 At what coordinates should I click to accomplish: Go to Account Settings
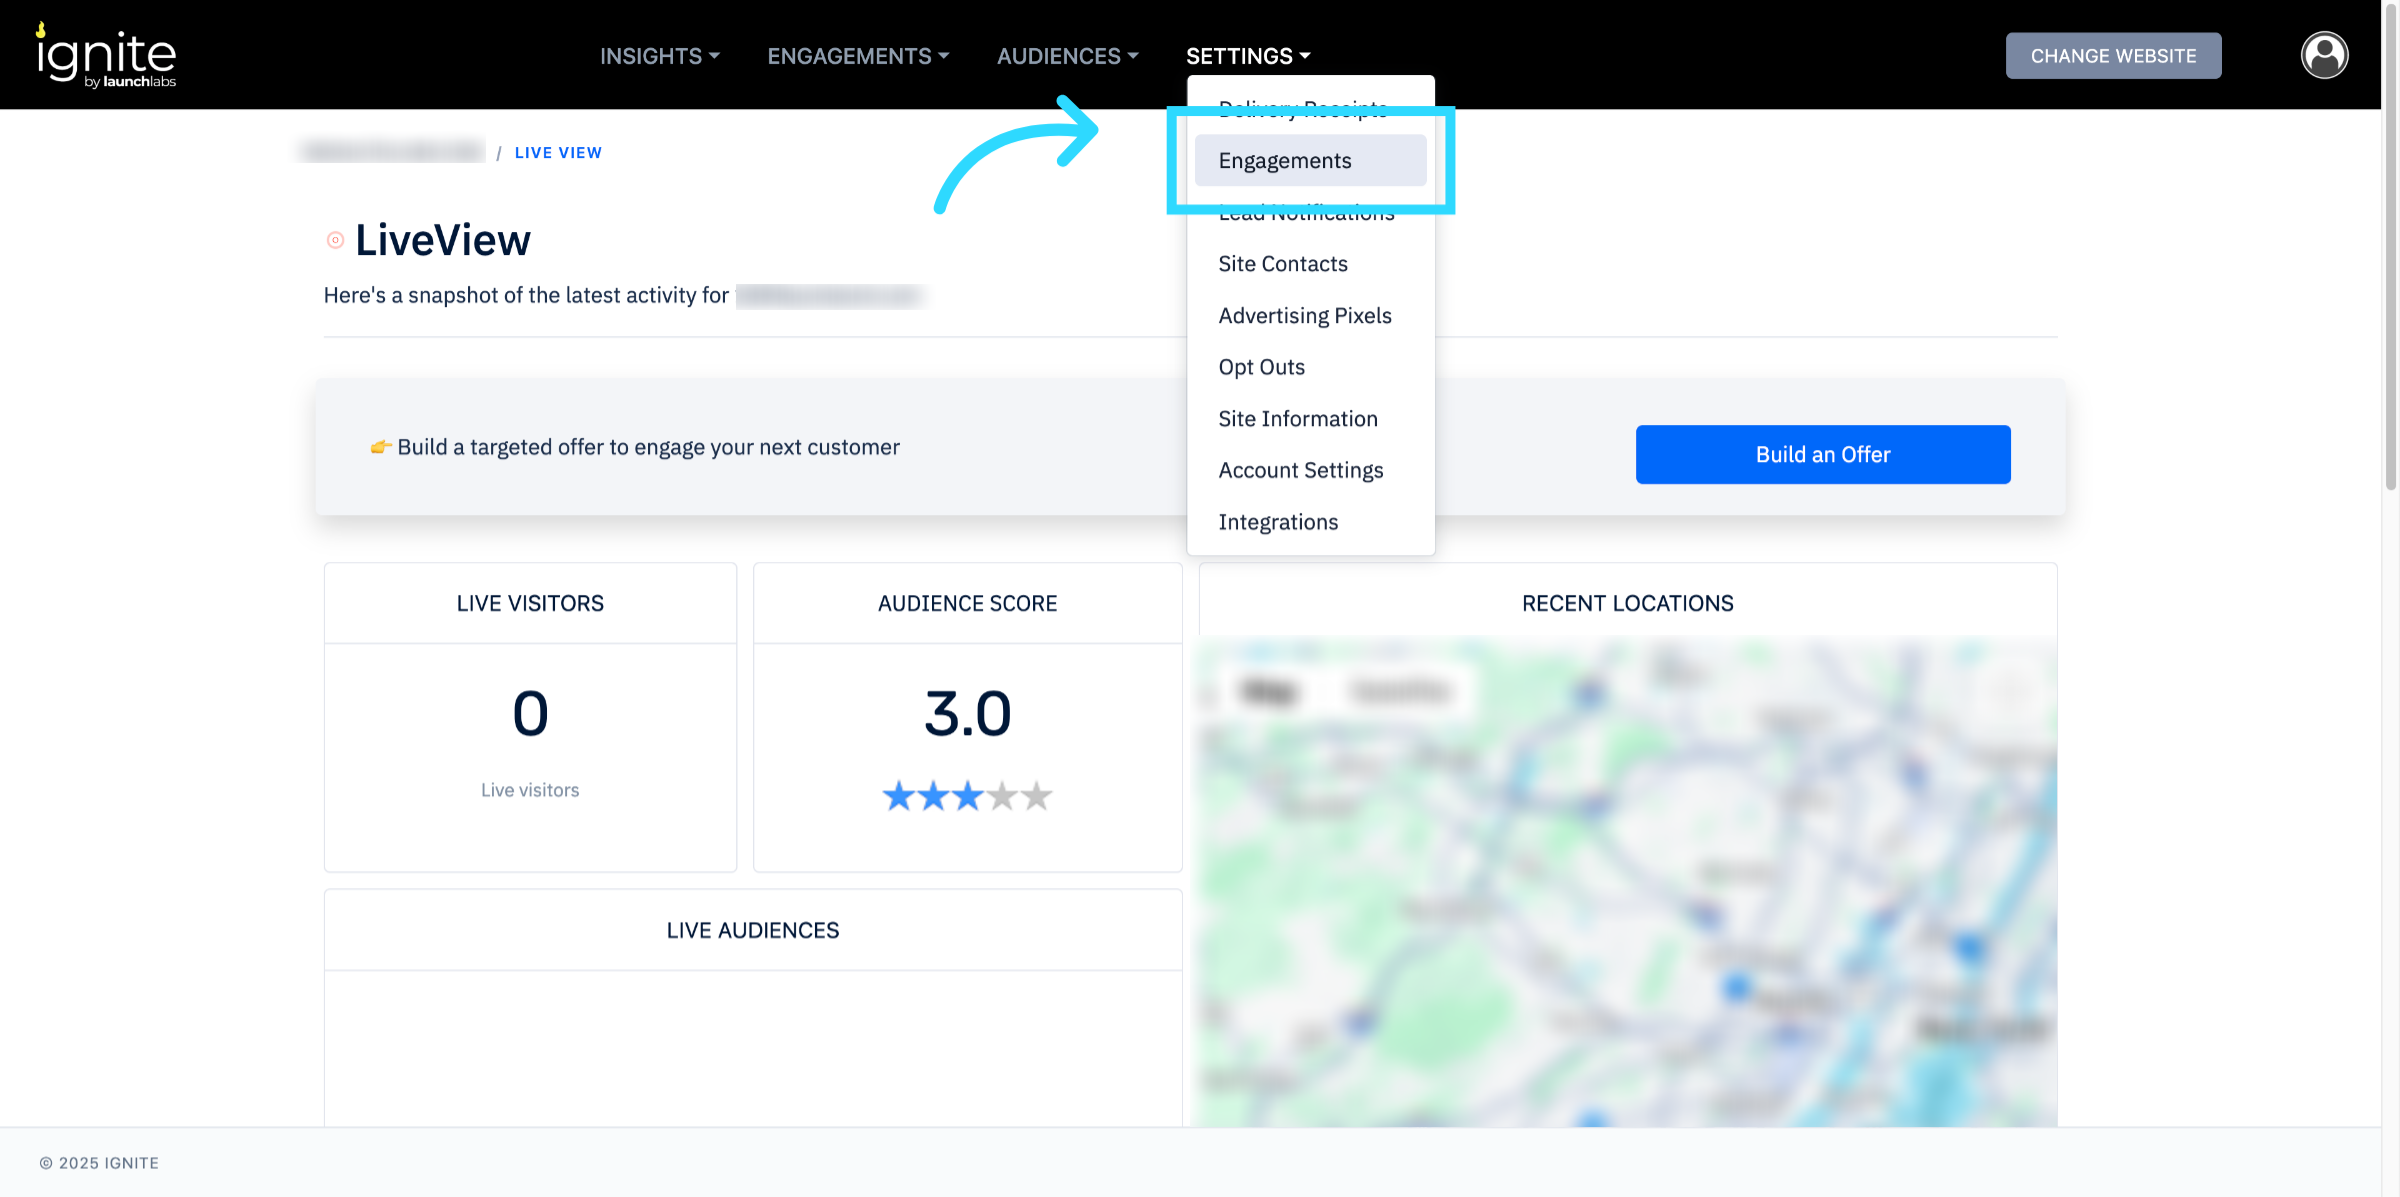tap(1301, 470)
